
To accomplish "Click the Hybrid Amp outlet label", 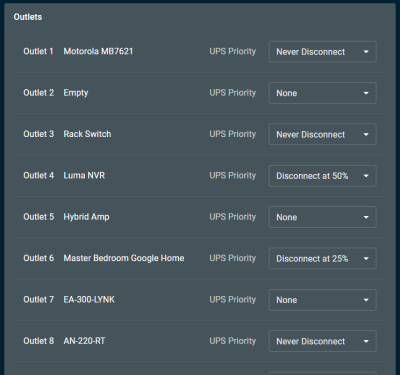I will pos(86,217).
